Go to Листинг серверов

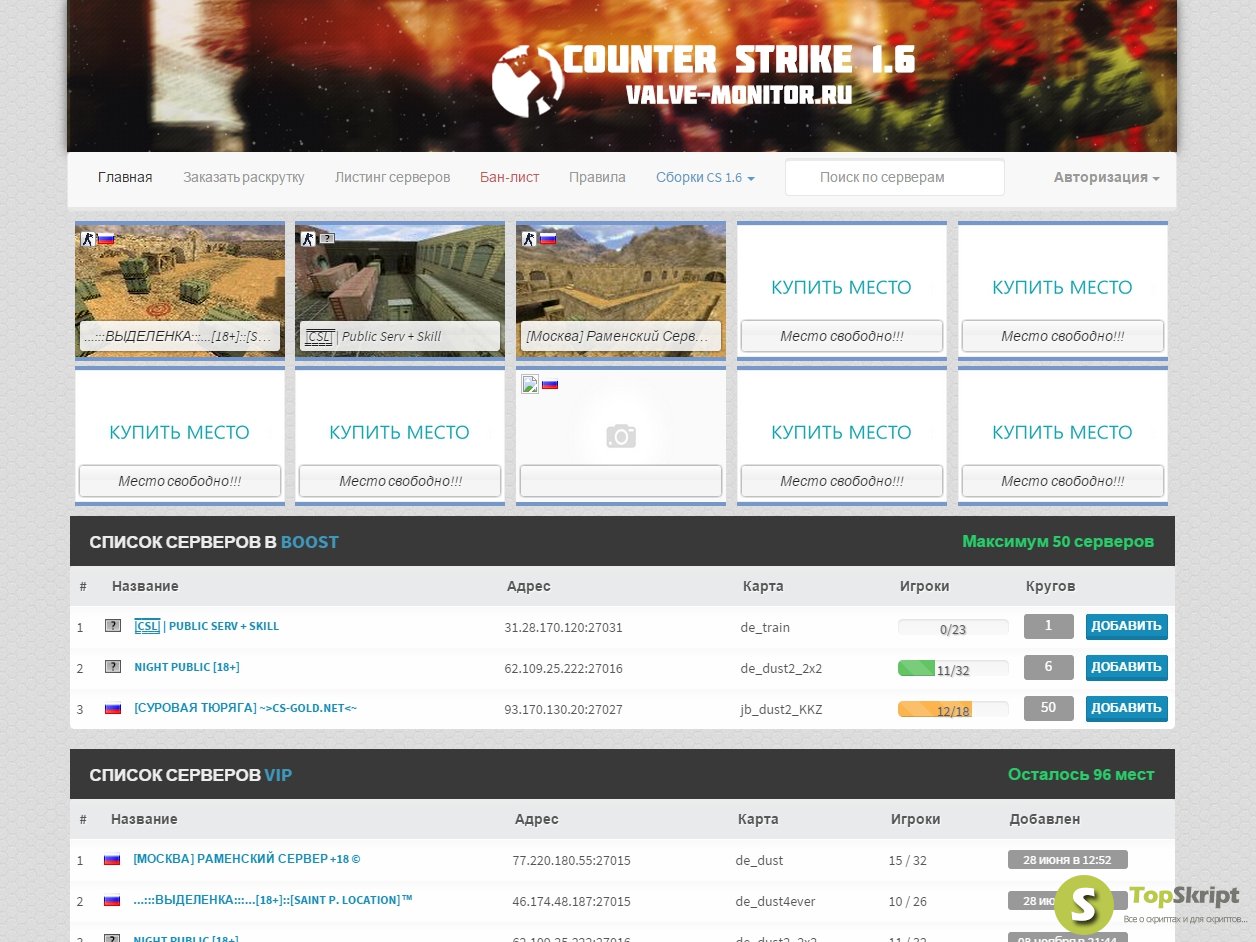coord(392,177)
